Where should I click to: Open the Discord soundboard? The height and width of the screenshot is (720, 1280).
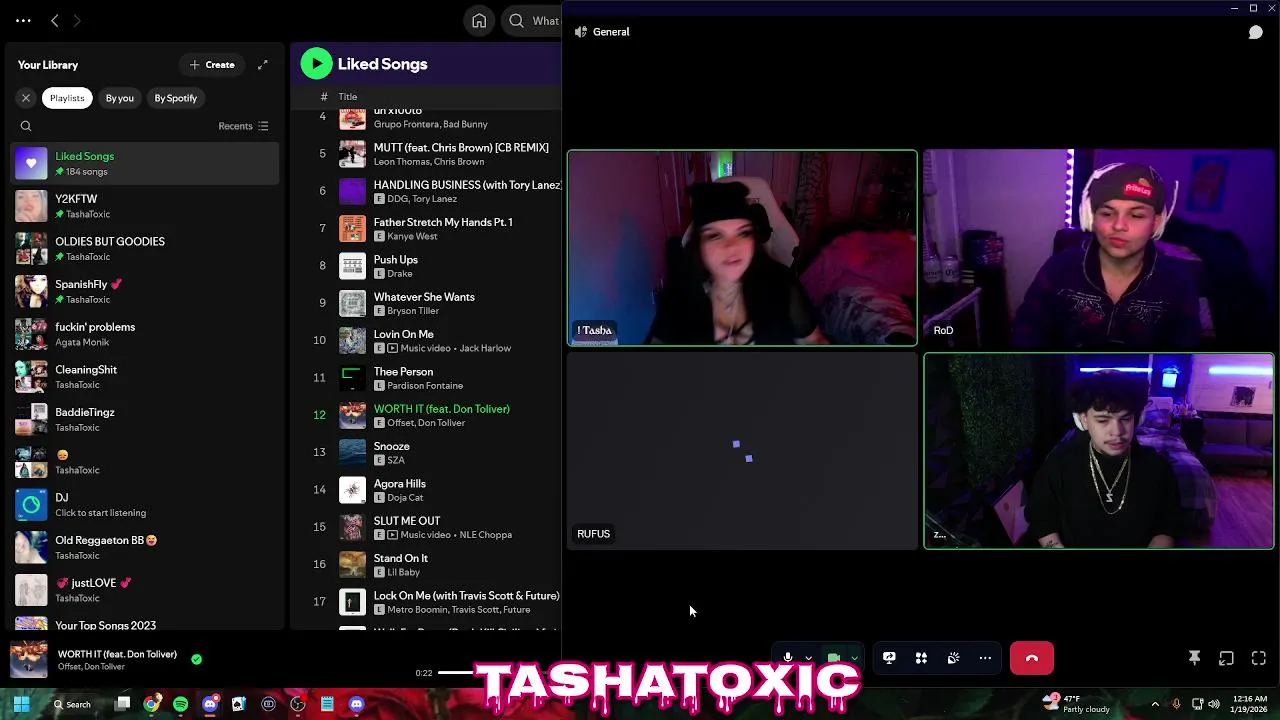(x=953, y=658)
